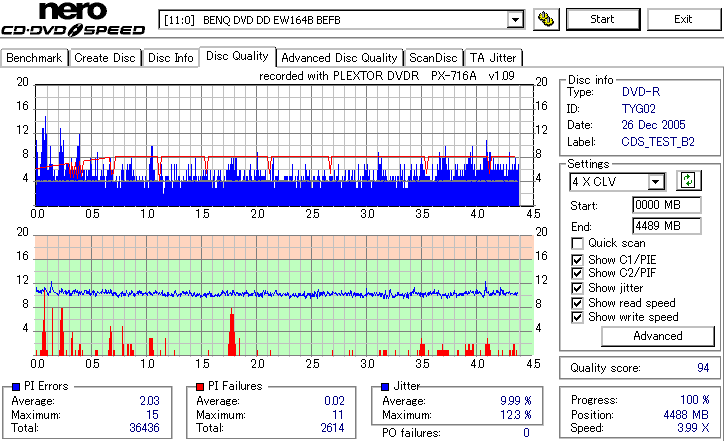
Task: Open the Advanced settings button
Action: (x=658, y=336)
